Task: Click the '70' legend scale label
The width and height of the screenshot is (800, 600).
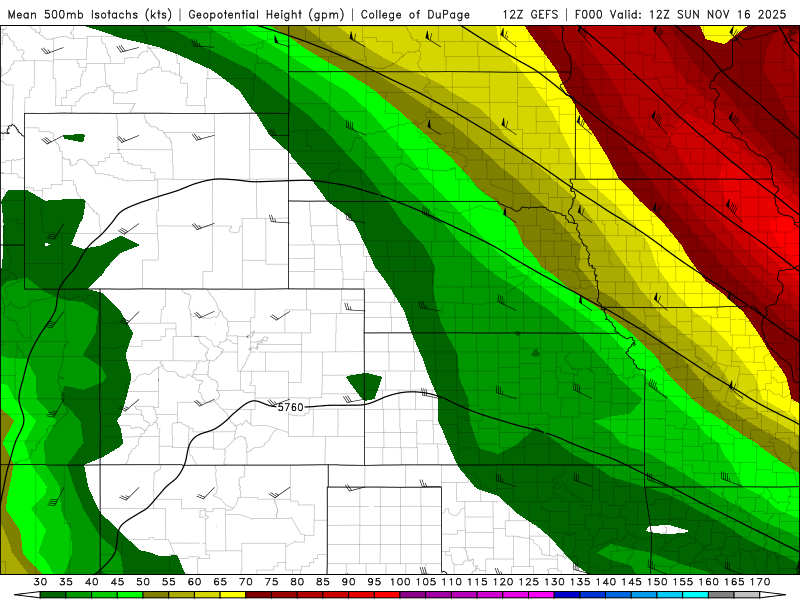Action: pos(246,582)
